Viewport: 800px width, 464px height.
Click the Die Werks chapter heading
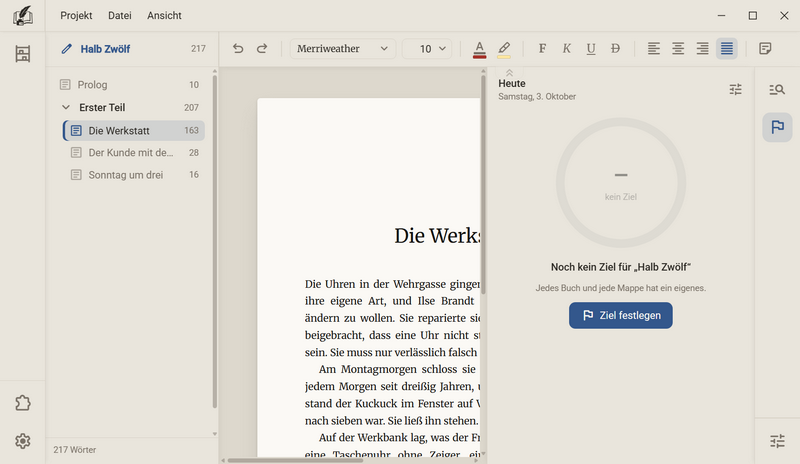[x=437, y=236]
